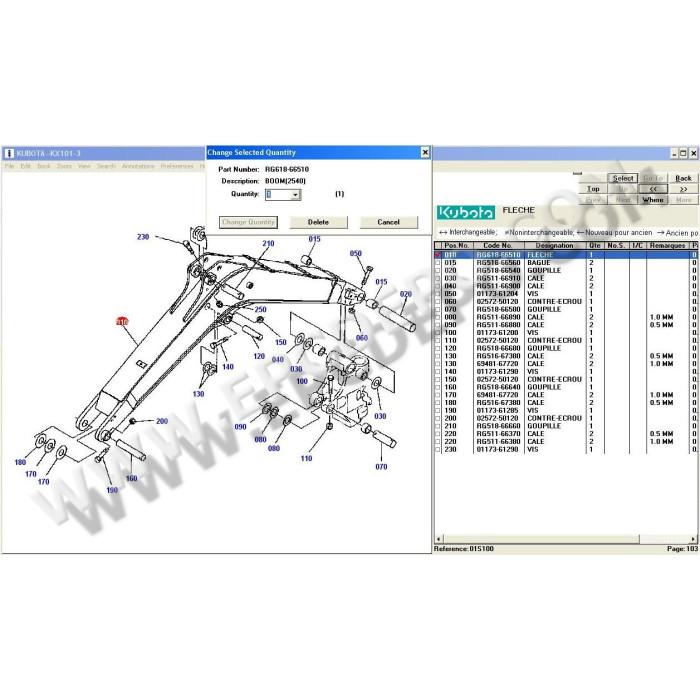Select callout 150 in the boom diagram

tap(280, 342)
